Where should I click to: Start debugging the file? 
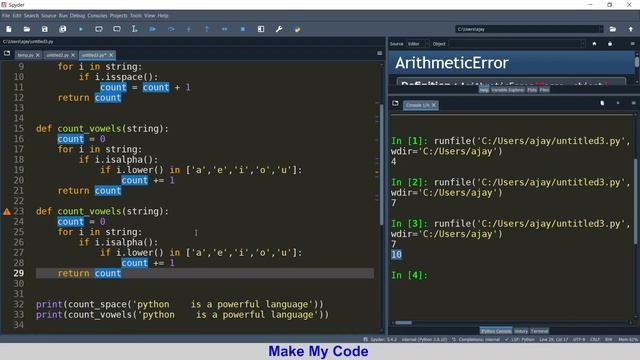pos(153,29)
